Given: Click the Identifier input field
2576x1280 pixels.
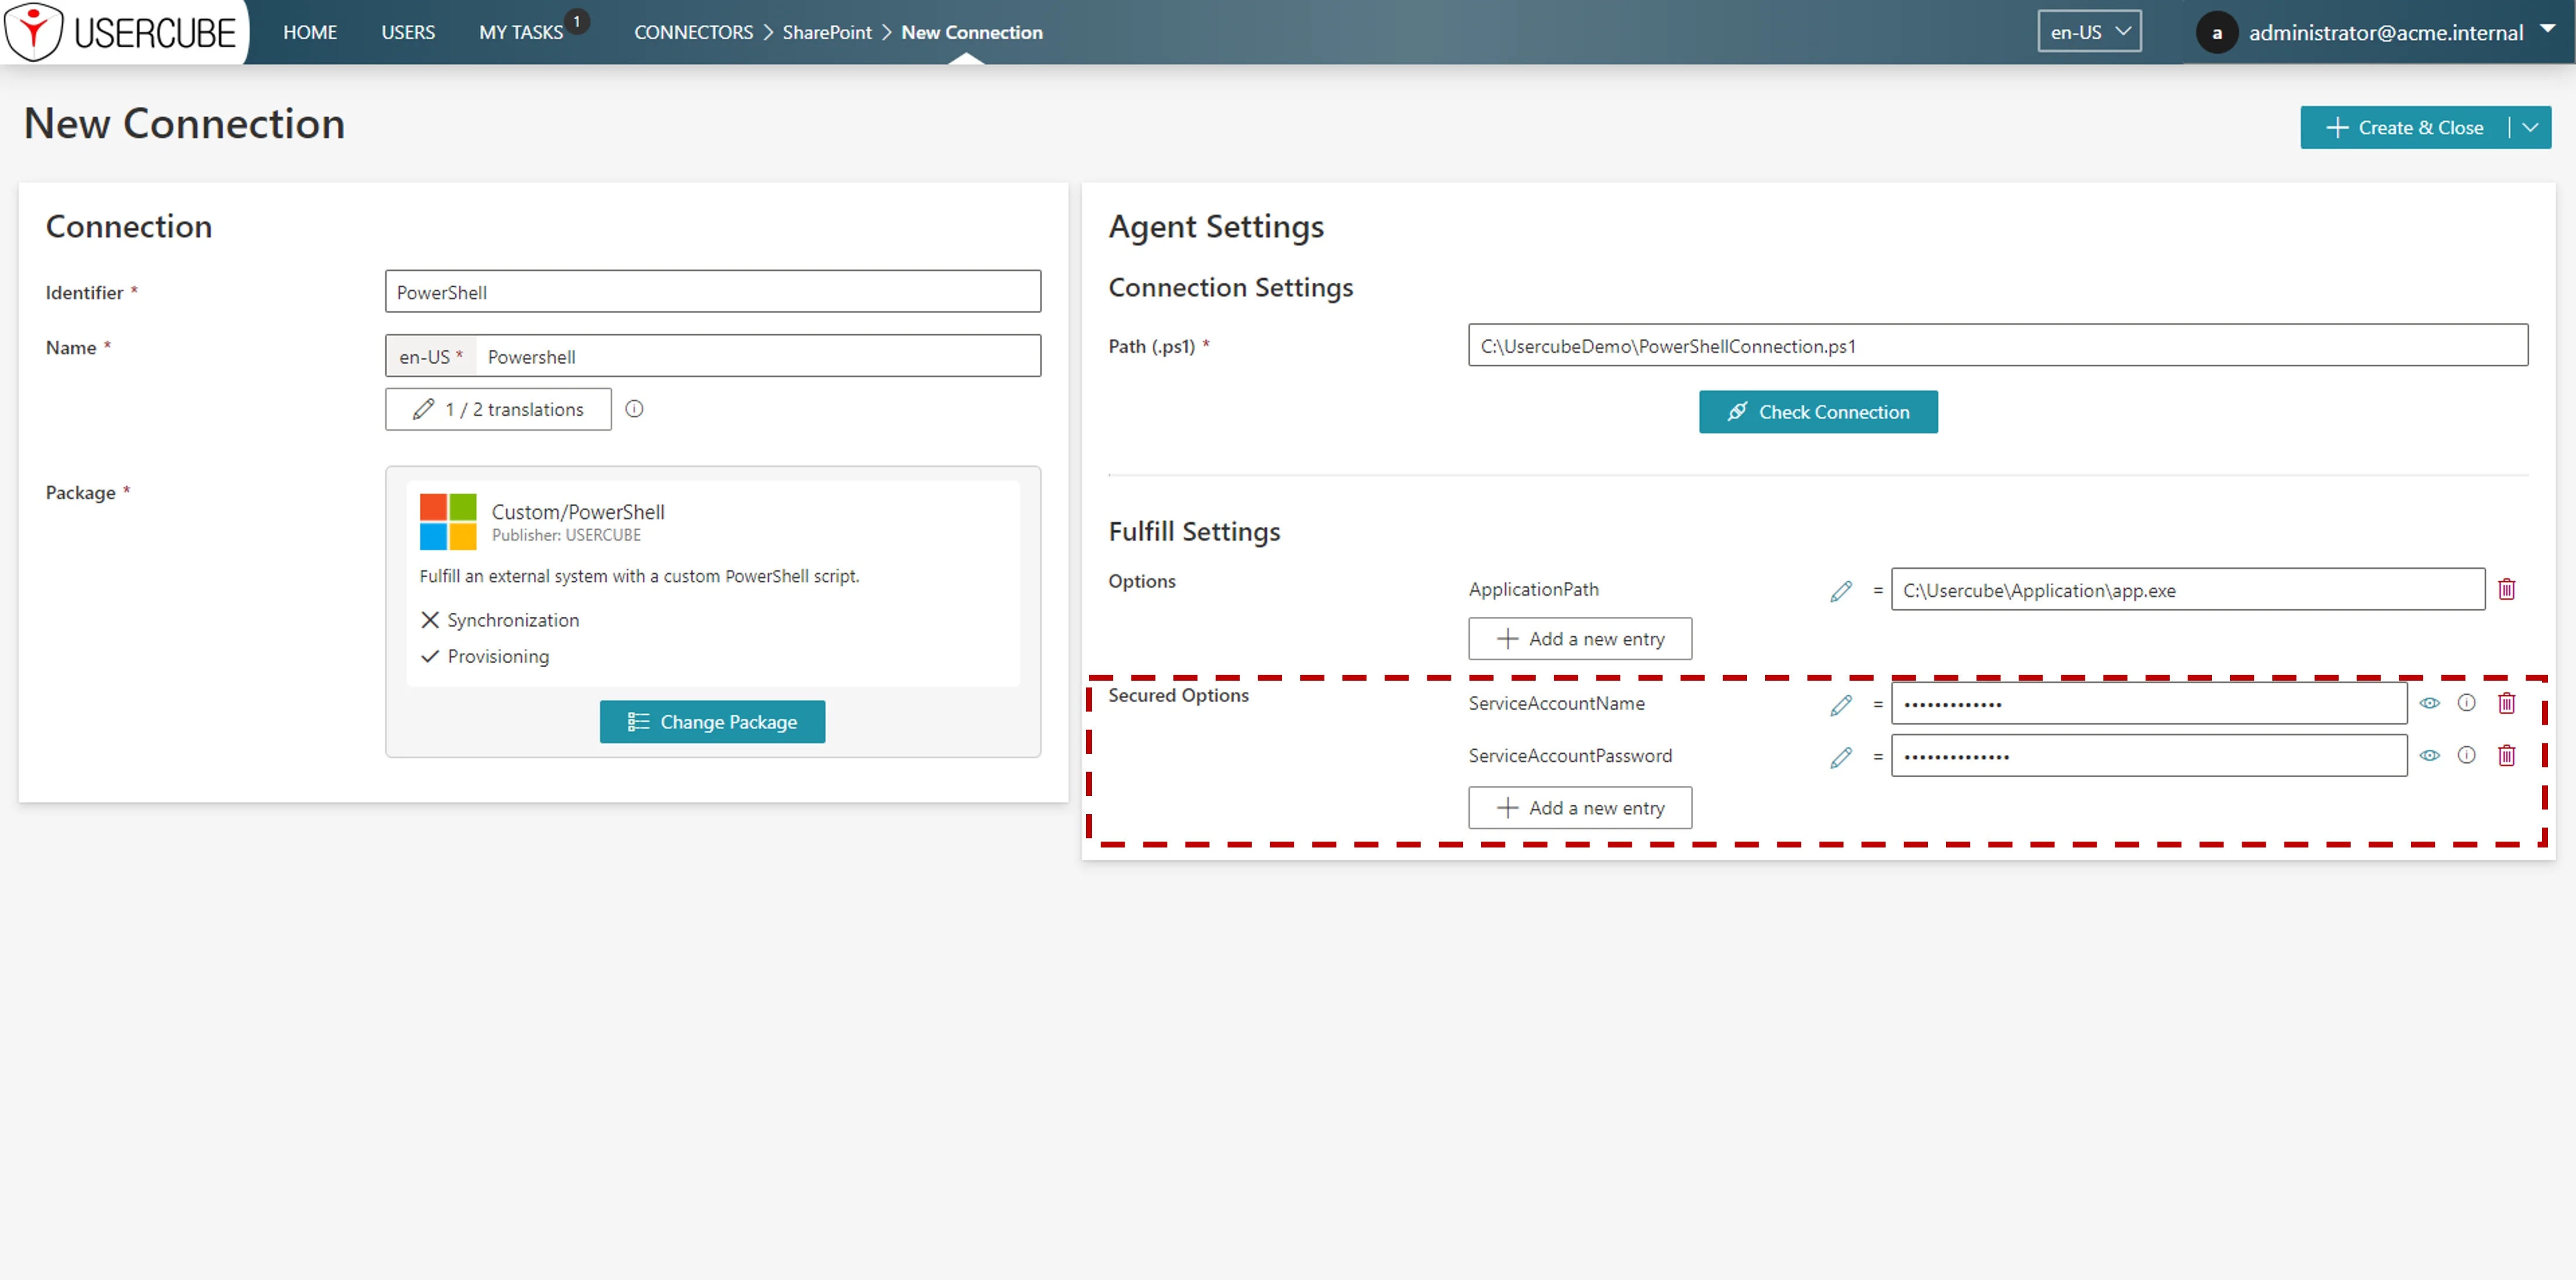Looking at the screenshot, I should [x=713, y=291].
